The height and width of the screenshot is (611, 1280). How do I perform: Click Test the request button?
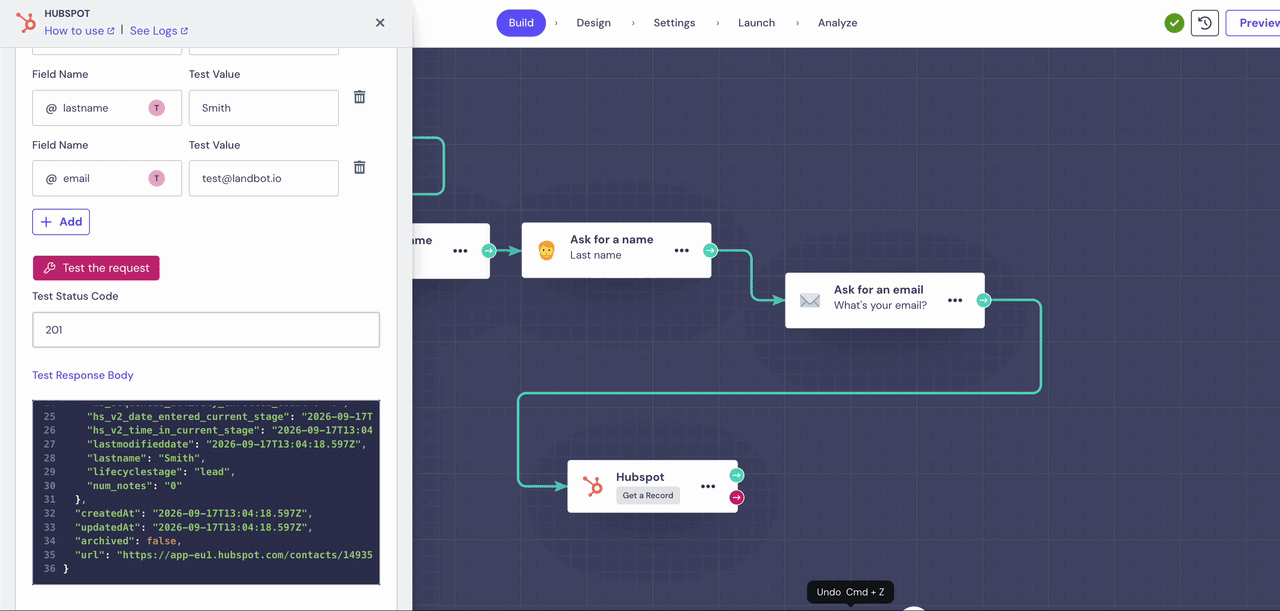[x=96, y=268]
